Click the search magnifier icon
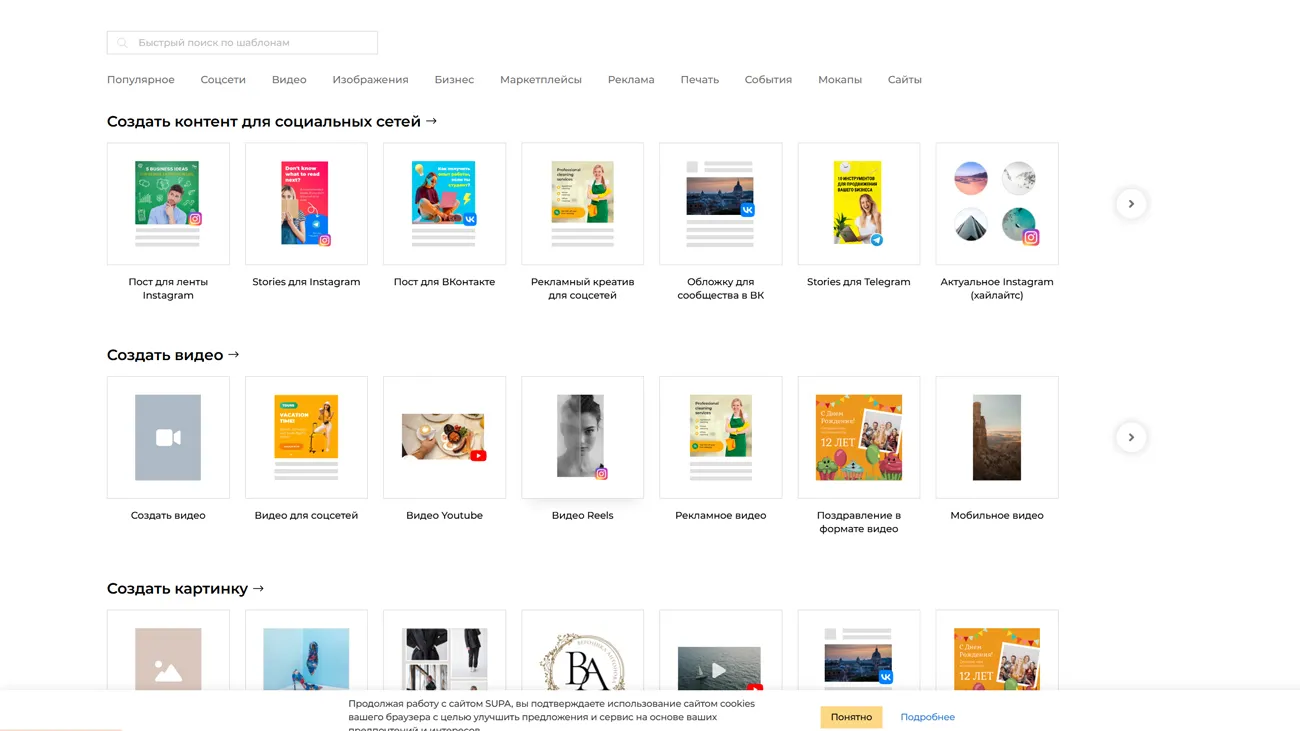The width and height of the screenshot is (1300, 731). [122, 43]
